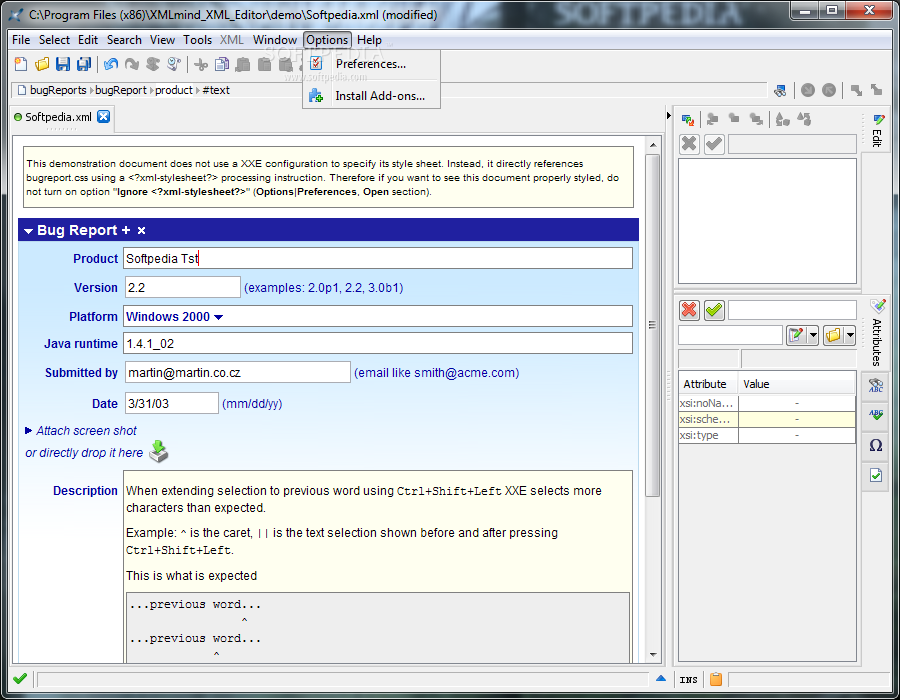Click the gray checkmark button in Edit panel
Image resolution: width=900 pixels, height=700 pixels.
714,143
